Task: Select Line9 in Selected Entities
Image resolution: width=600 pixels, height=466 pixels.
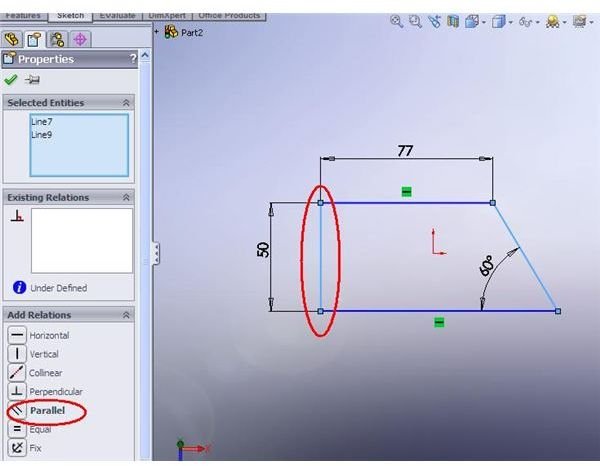Action: (x=42, y=135)
